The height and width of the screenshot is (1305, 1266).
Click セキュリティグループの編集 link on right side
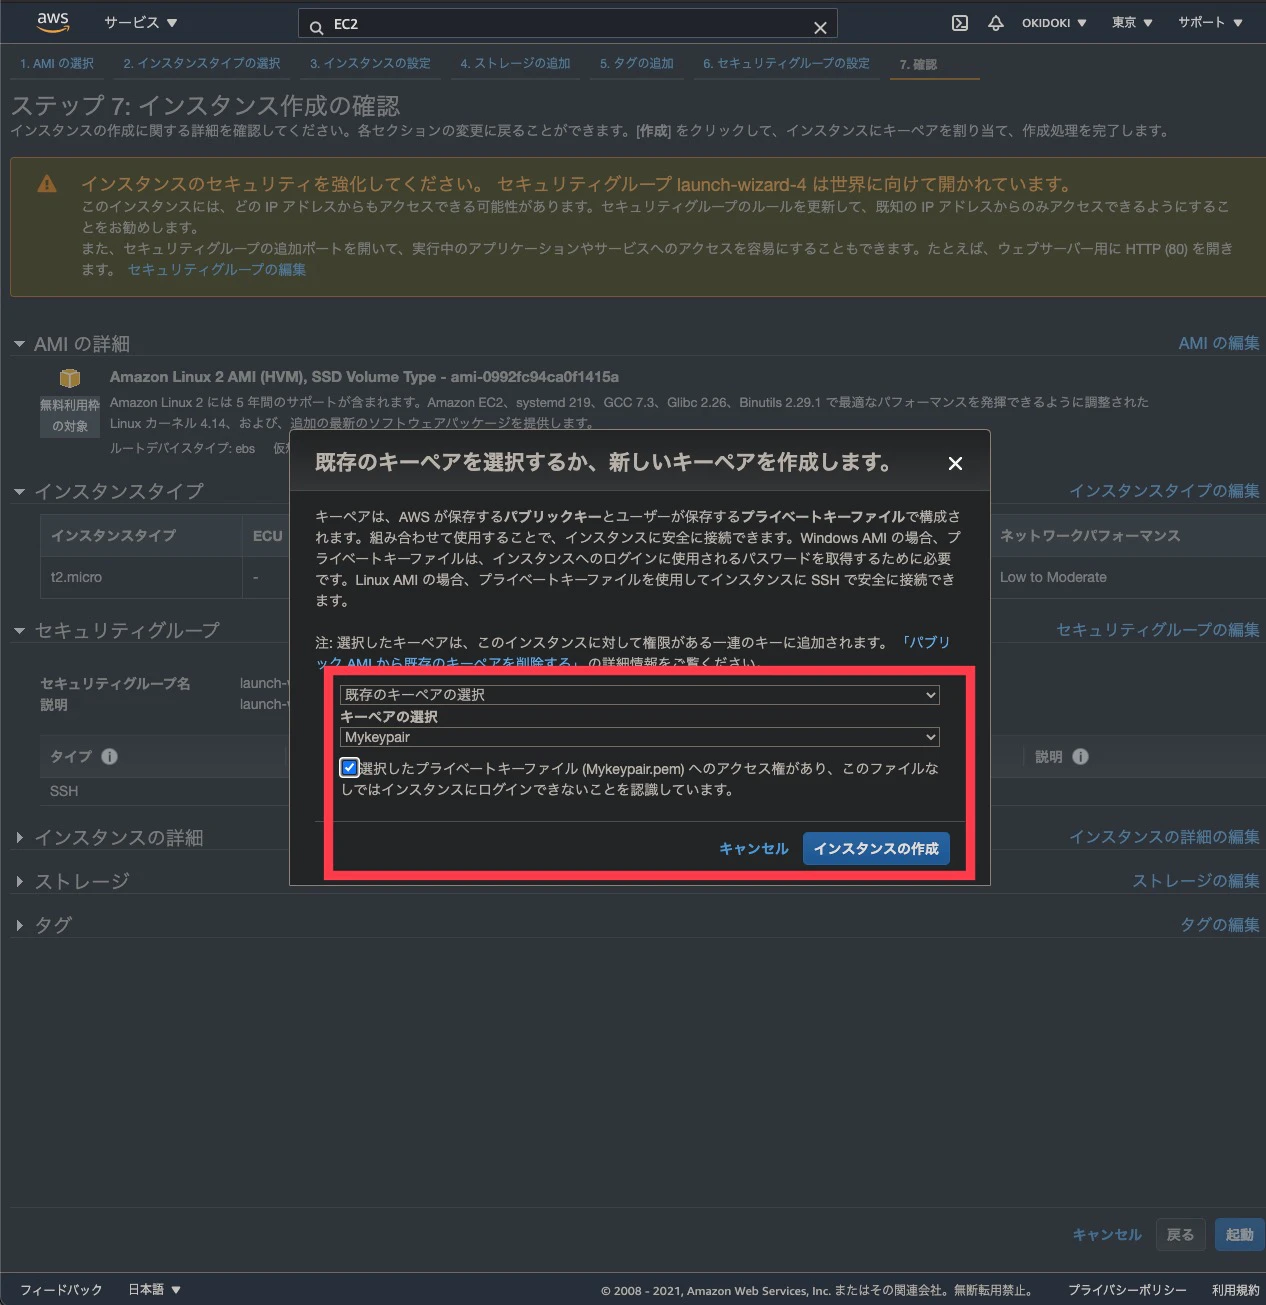pos(1158,629)
